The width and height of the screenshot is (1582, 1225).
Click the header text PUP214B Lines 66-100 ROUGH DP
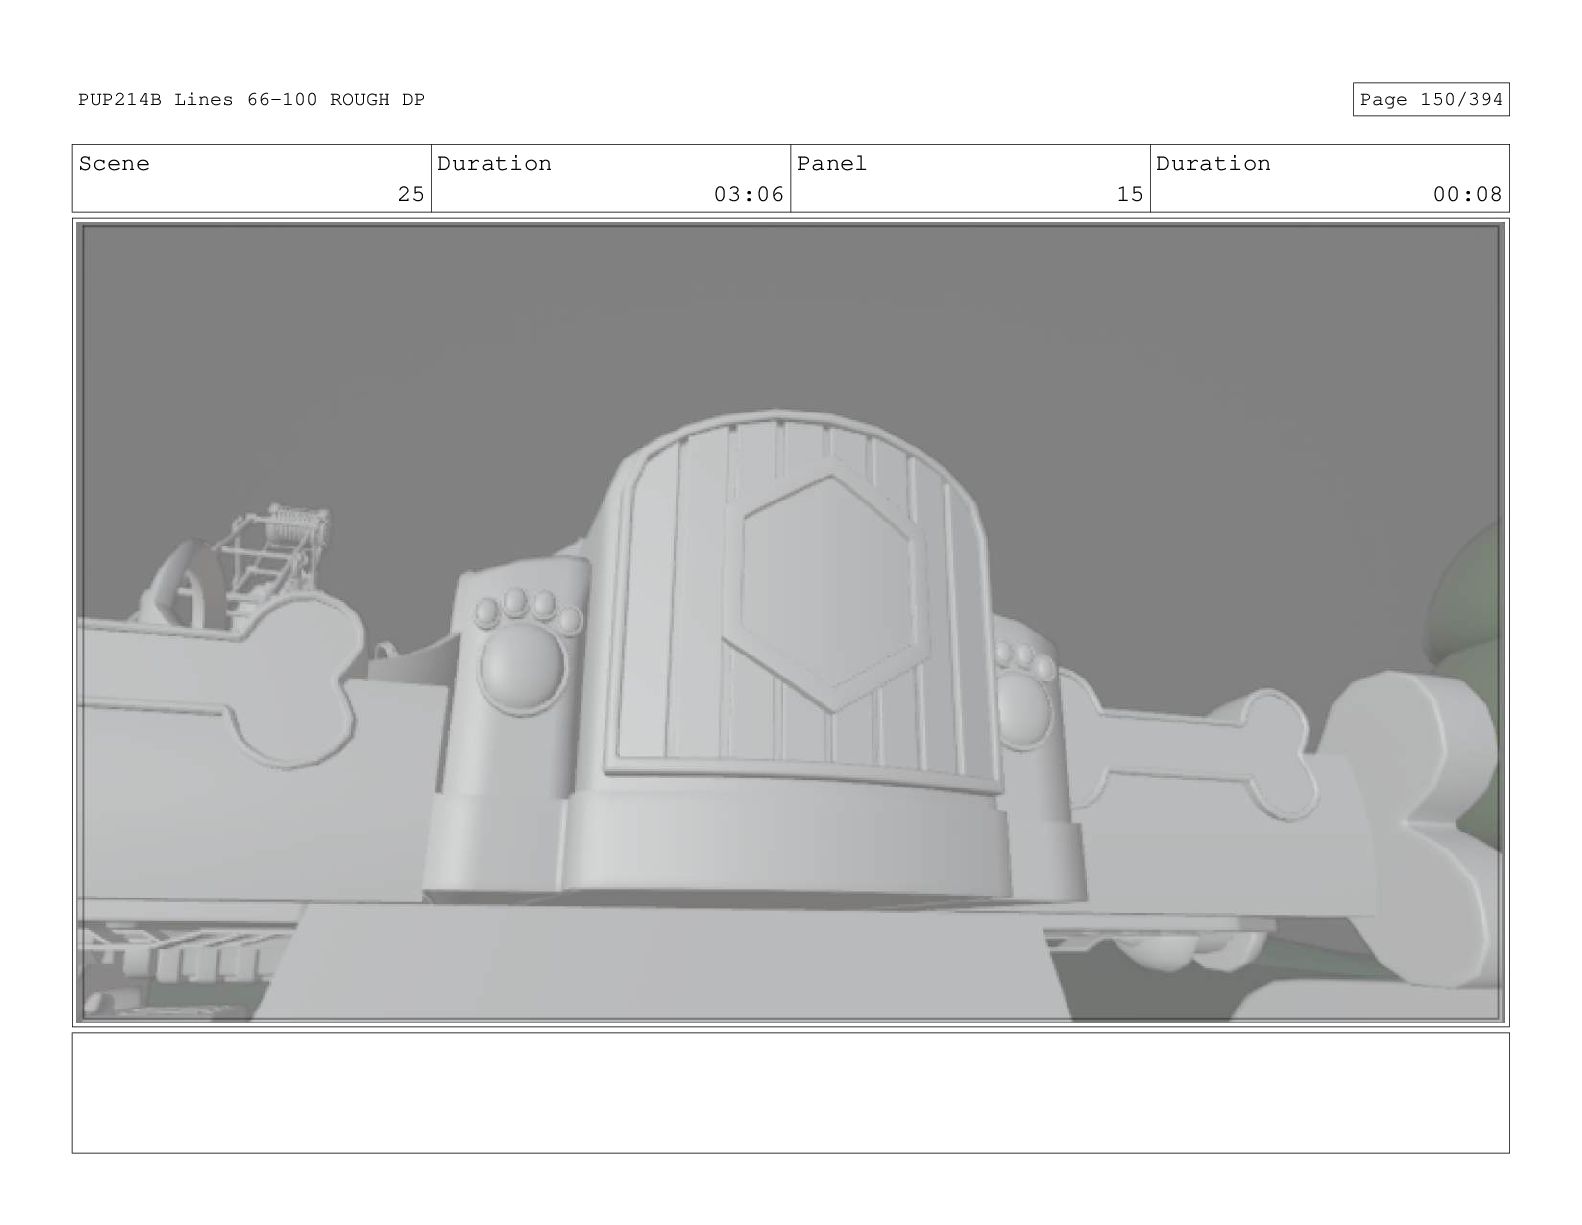click(251, 100)
